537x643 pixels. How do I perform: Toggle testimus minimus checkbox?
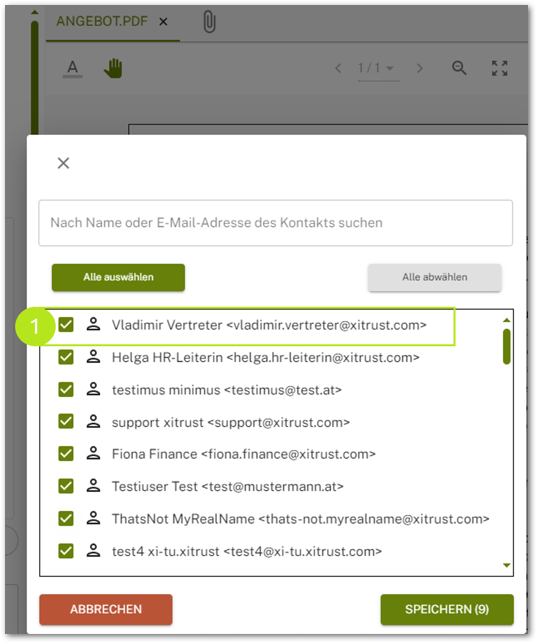pyautogui.click(x=66, y=390)
